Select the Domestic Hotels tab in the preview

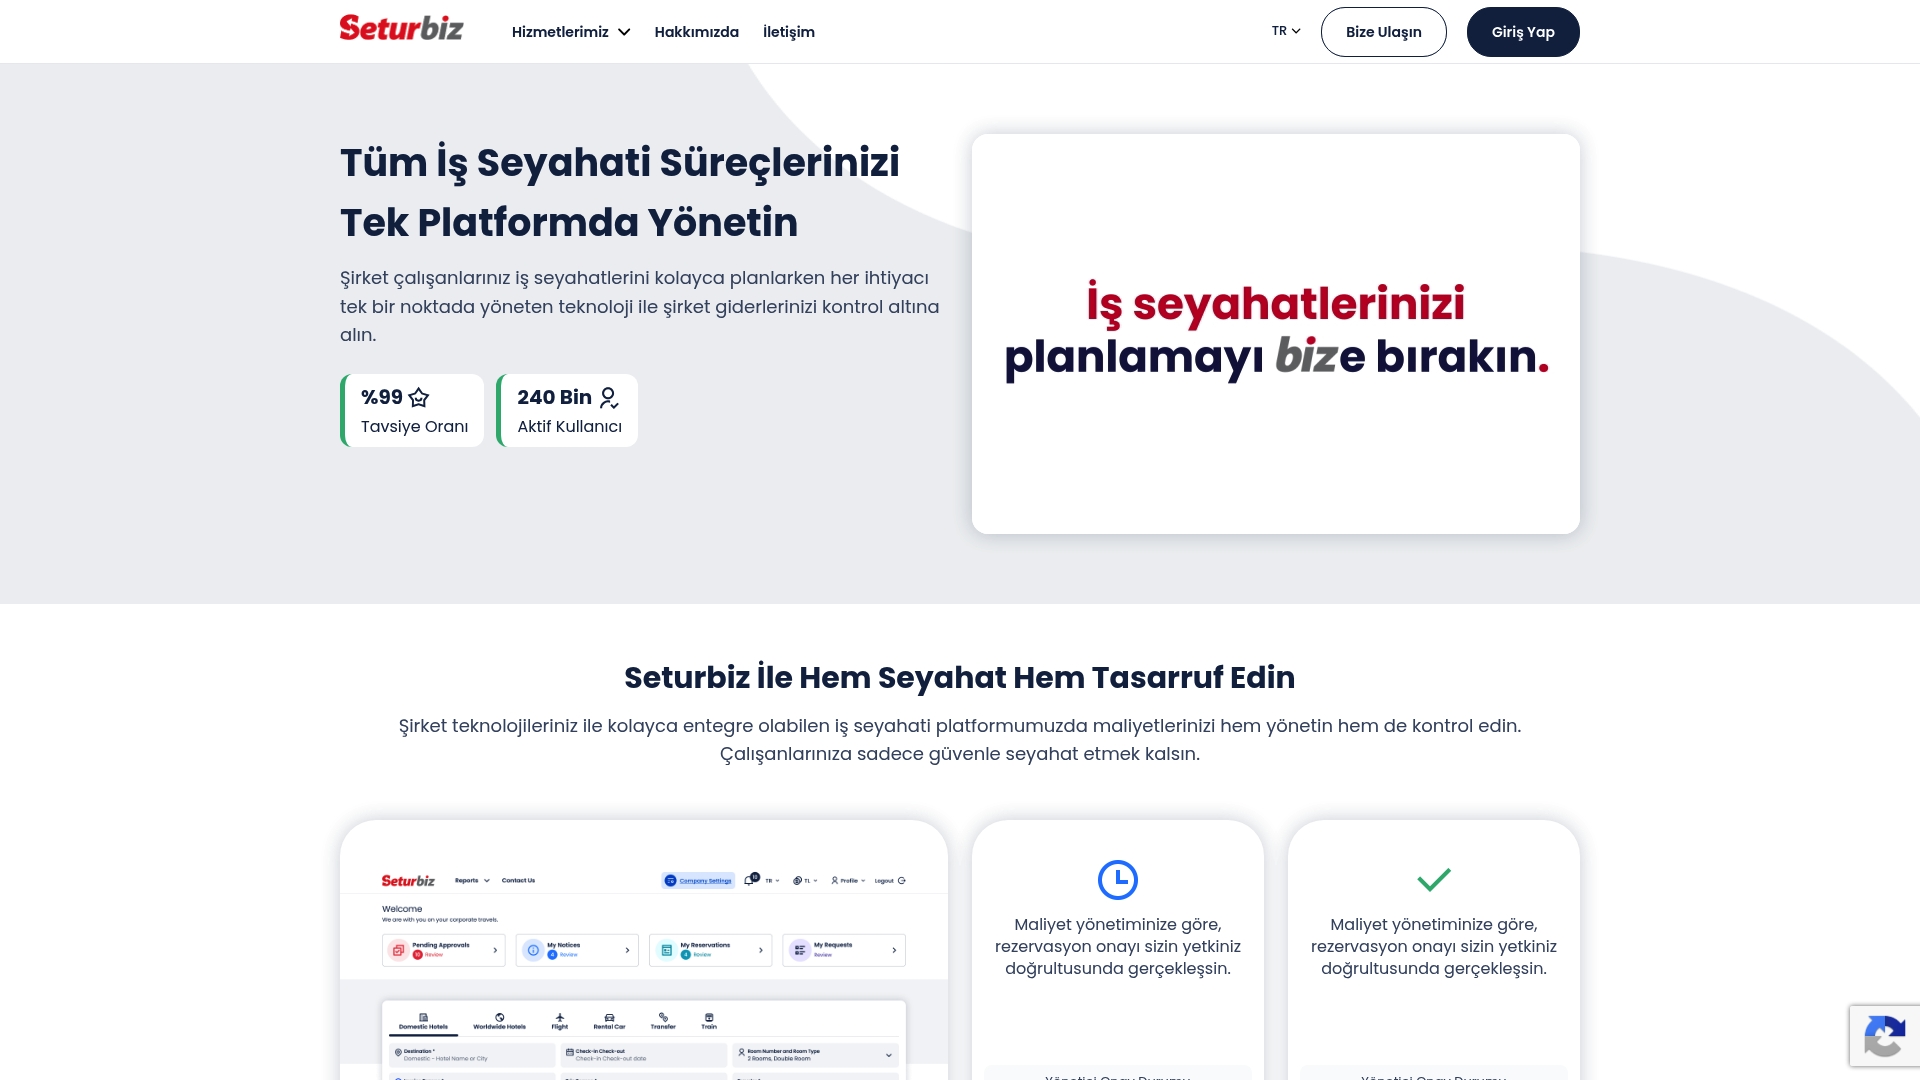click(423, 1021)
